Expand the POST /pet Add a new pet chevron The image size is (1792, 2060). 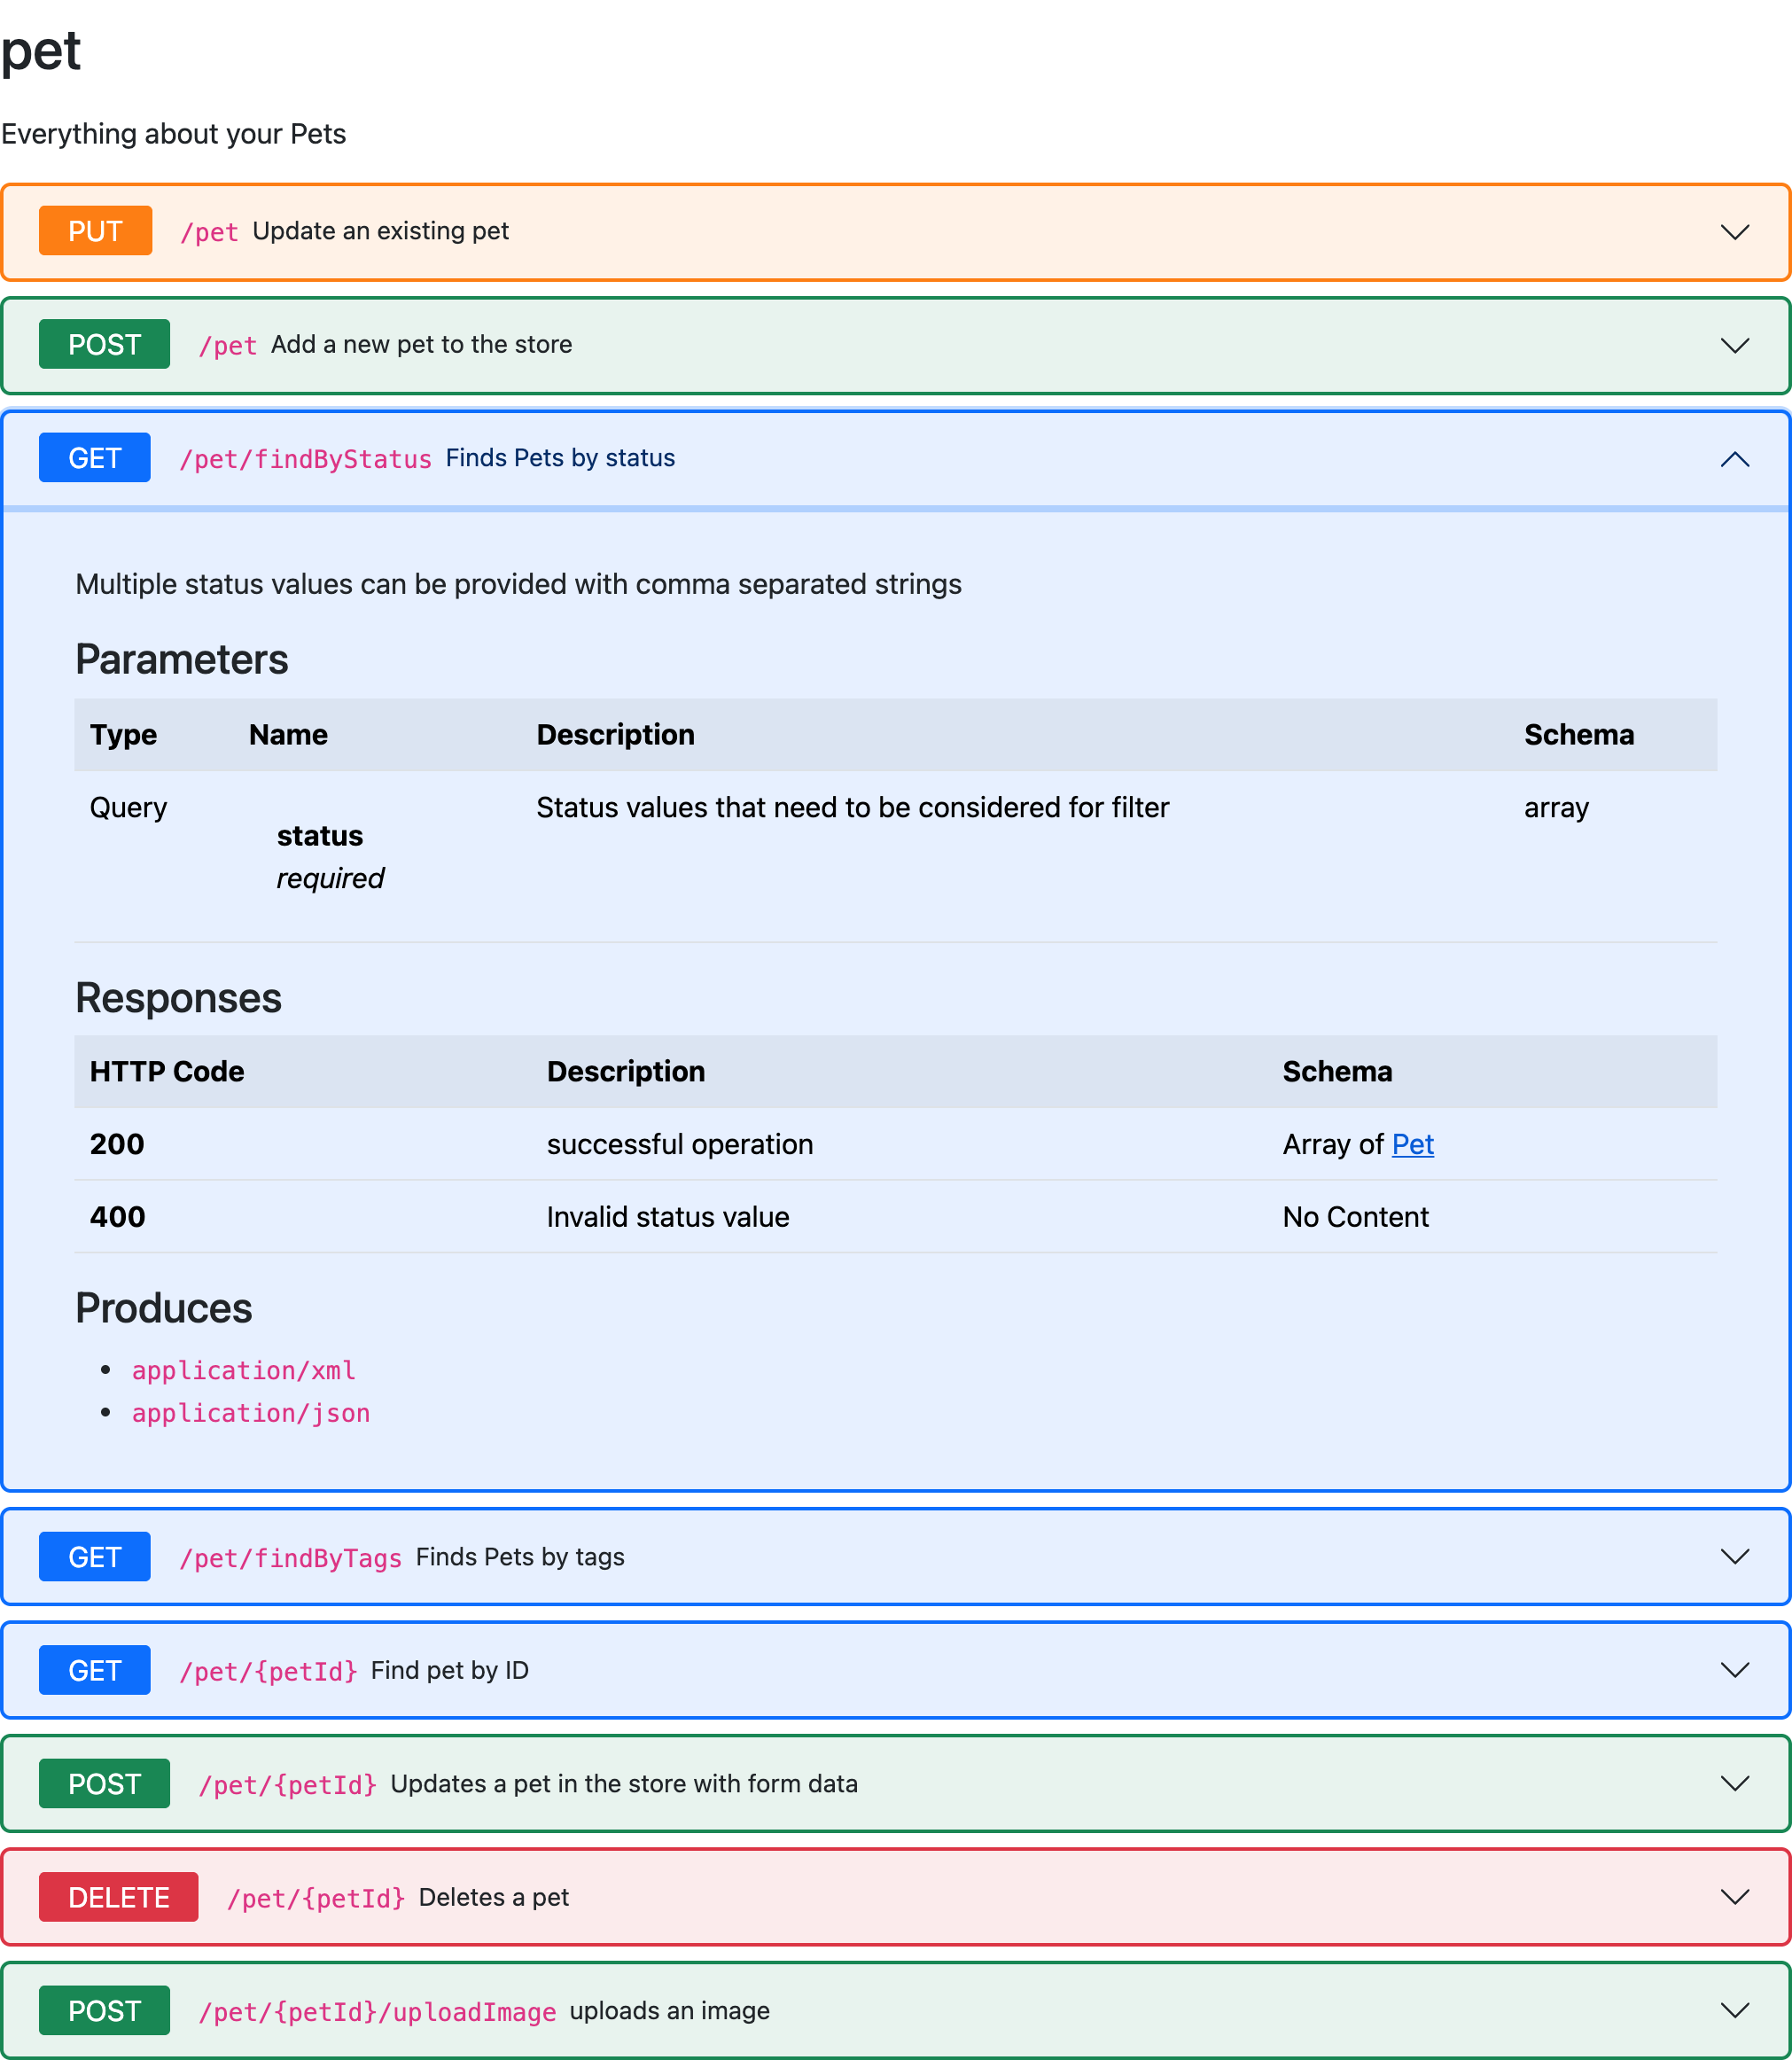(1734, 345)
